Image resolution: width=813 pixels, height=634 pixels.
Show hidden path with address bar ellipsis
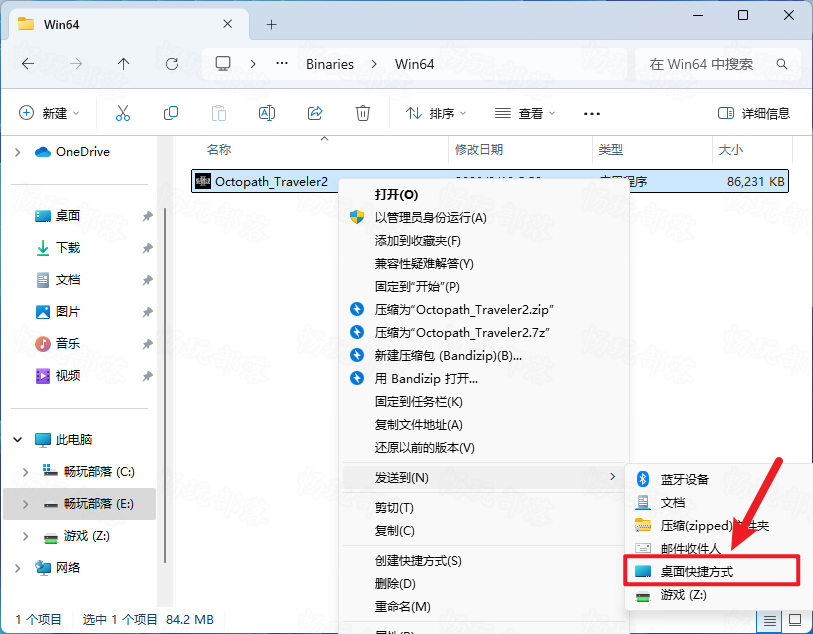click(282, 64)
